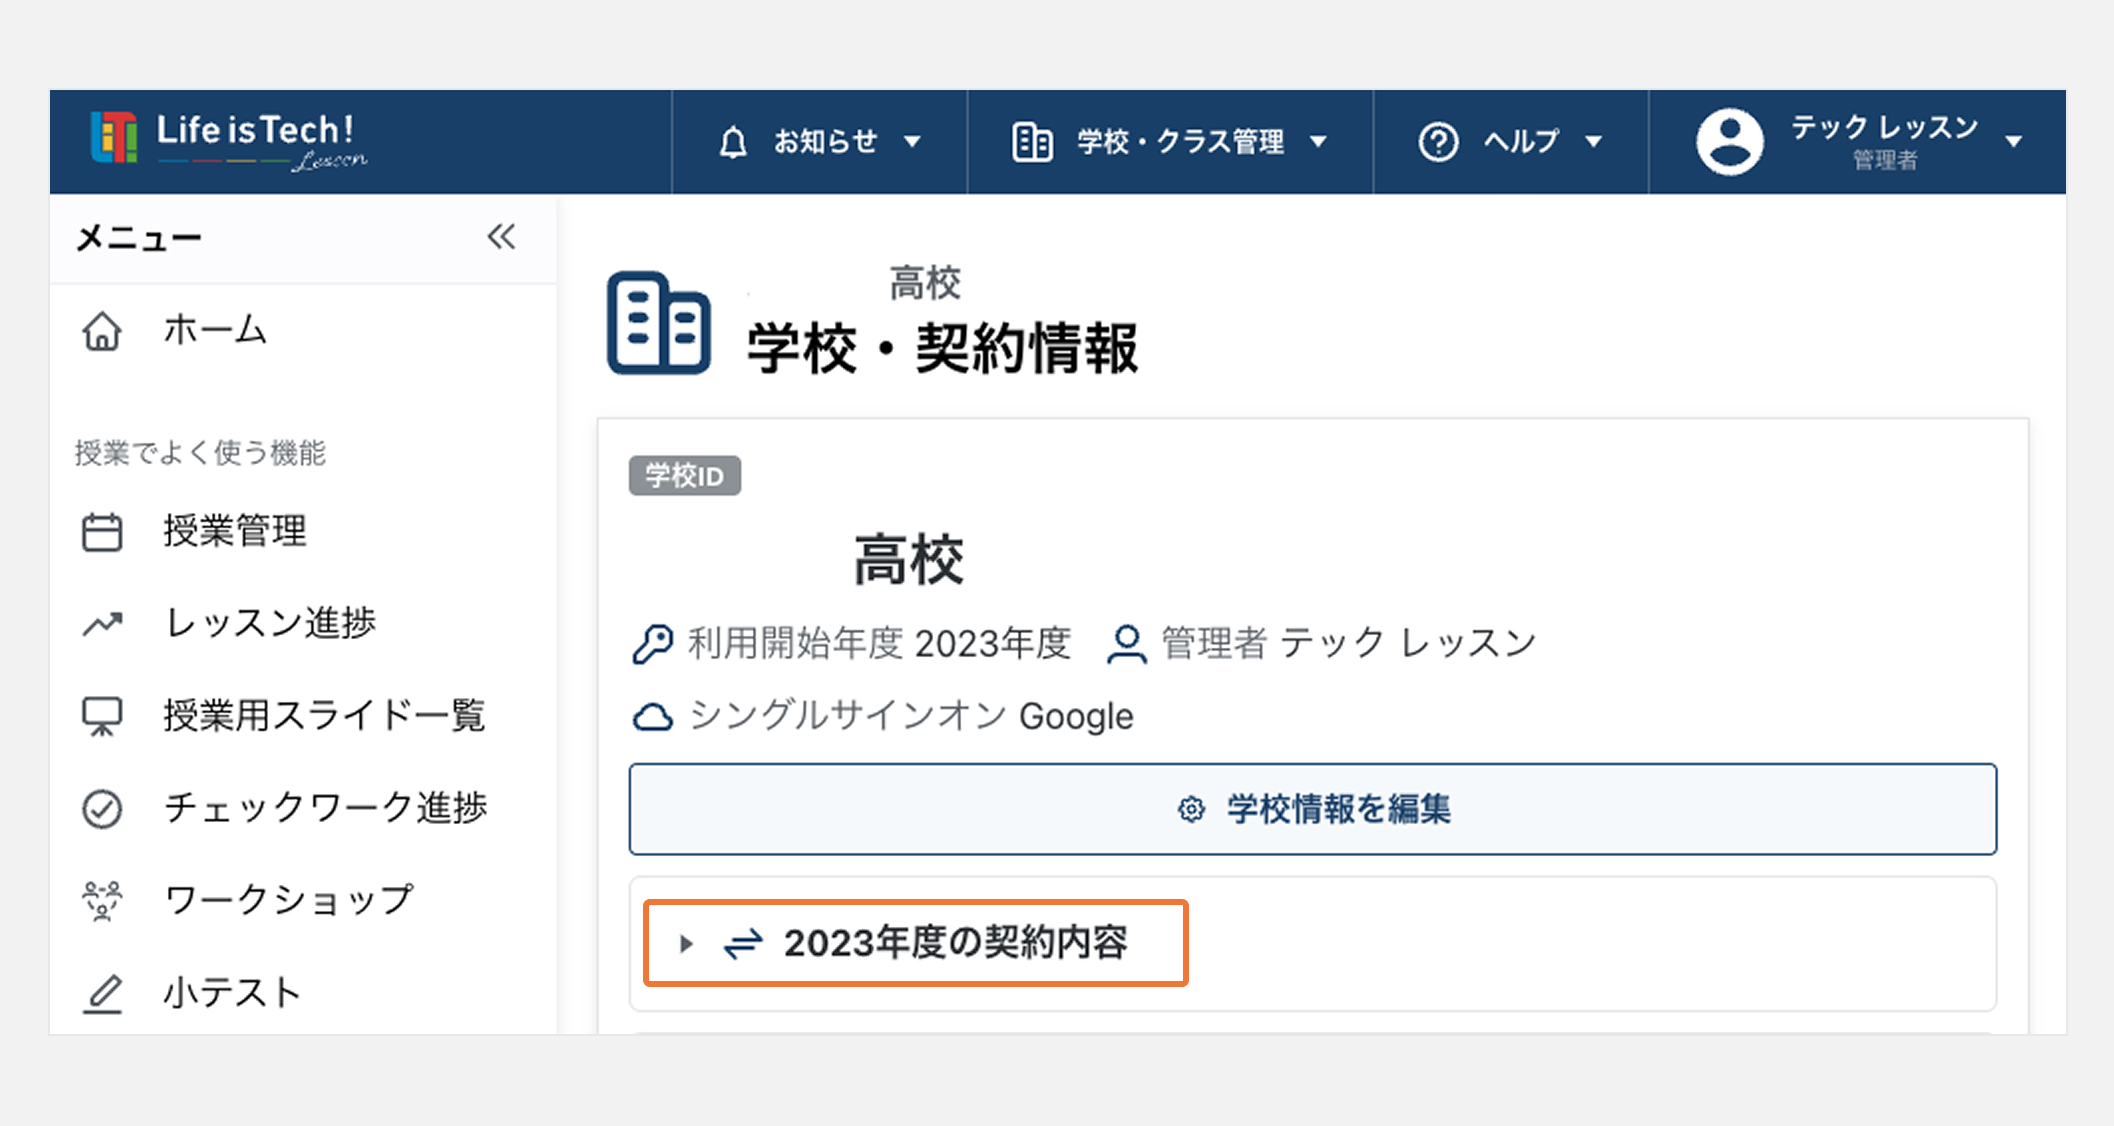The image size is (2114, 1126).
Task: Click the シングルサインオン Google text
Action: (911, 717)
